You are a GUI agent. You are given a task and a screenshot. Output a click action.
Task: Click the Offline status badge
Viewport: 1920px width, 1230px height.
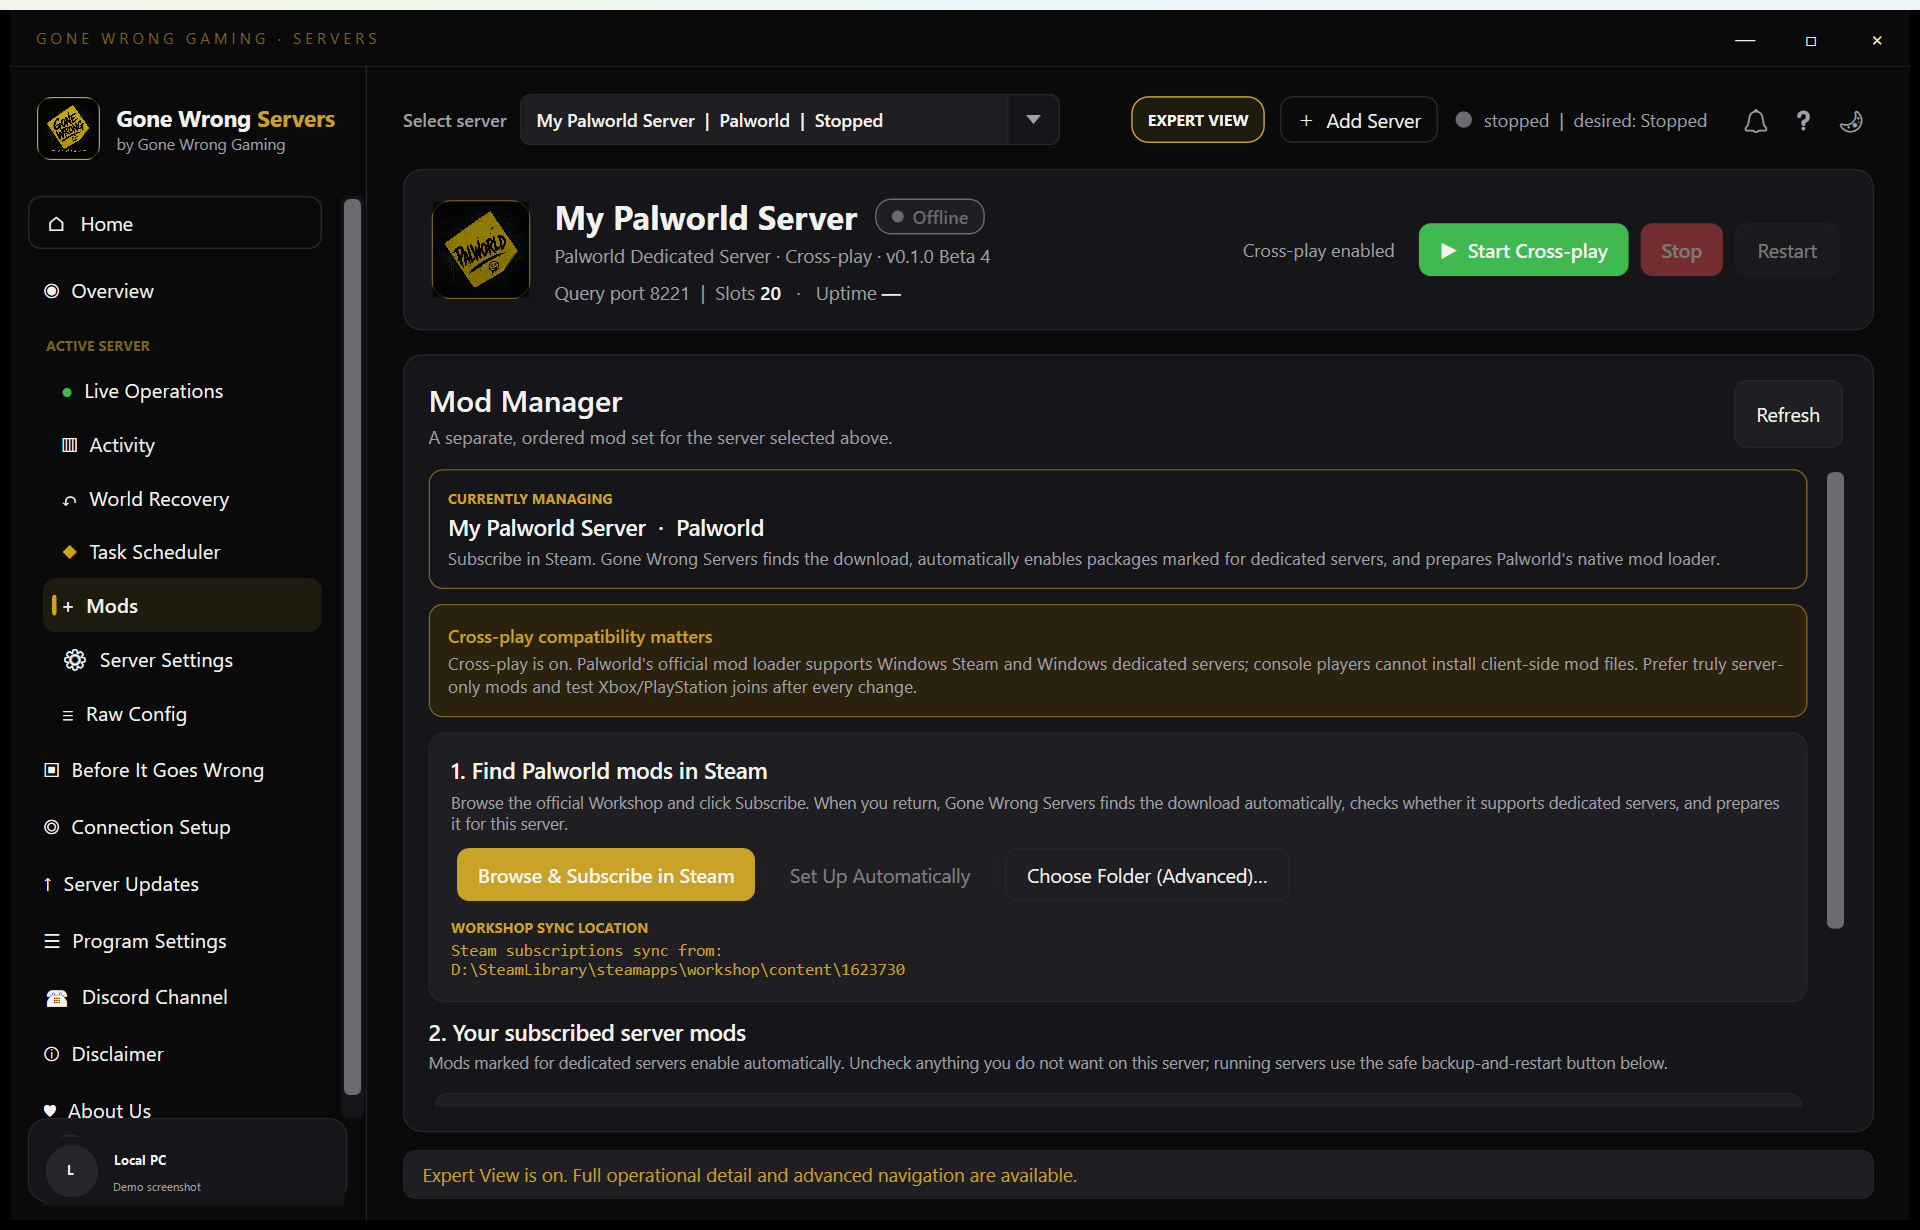929,217
